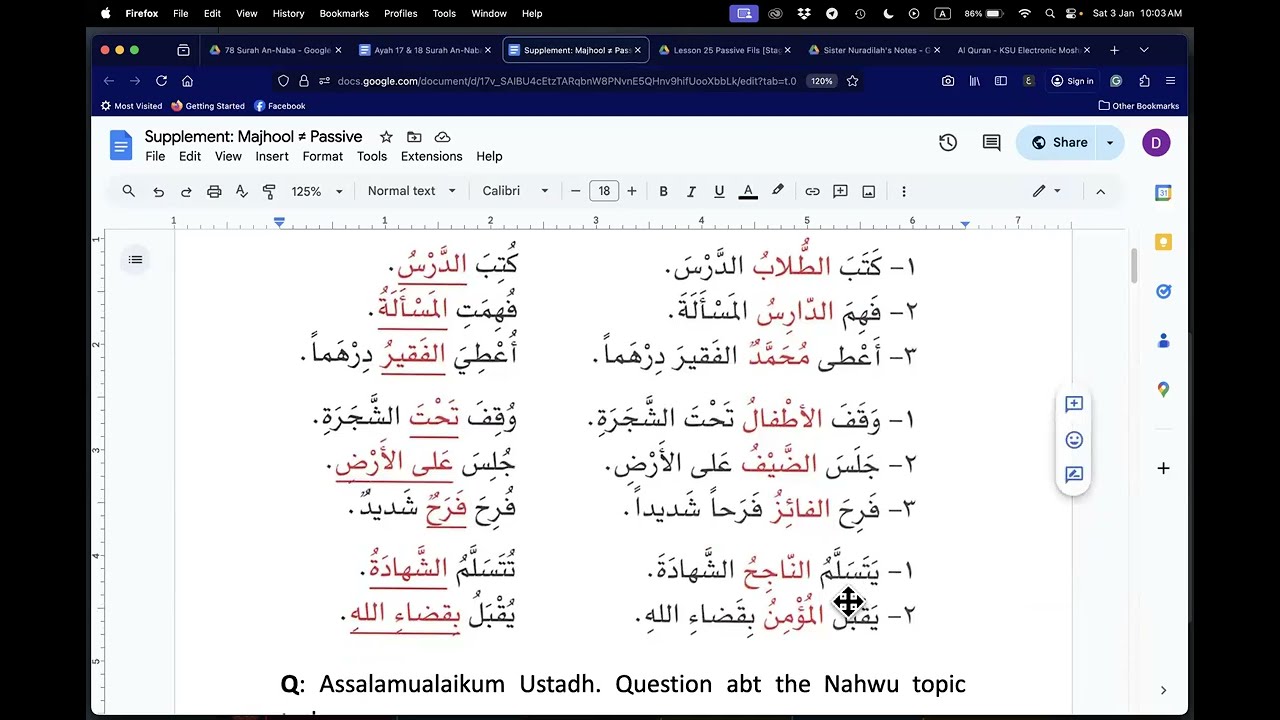Open Google Calendar side panel

pos(1163,193)
